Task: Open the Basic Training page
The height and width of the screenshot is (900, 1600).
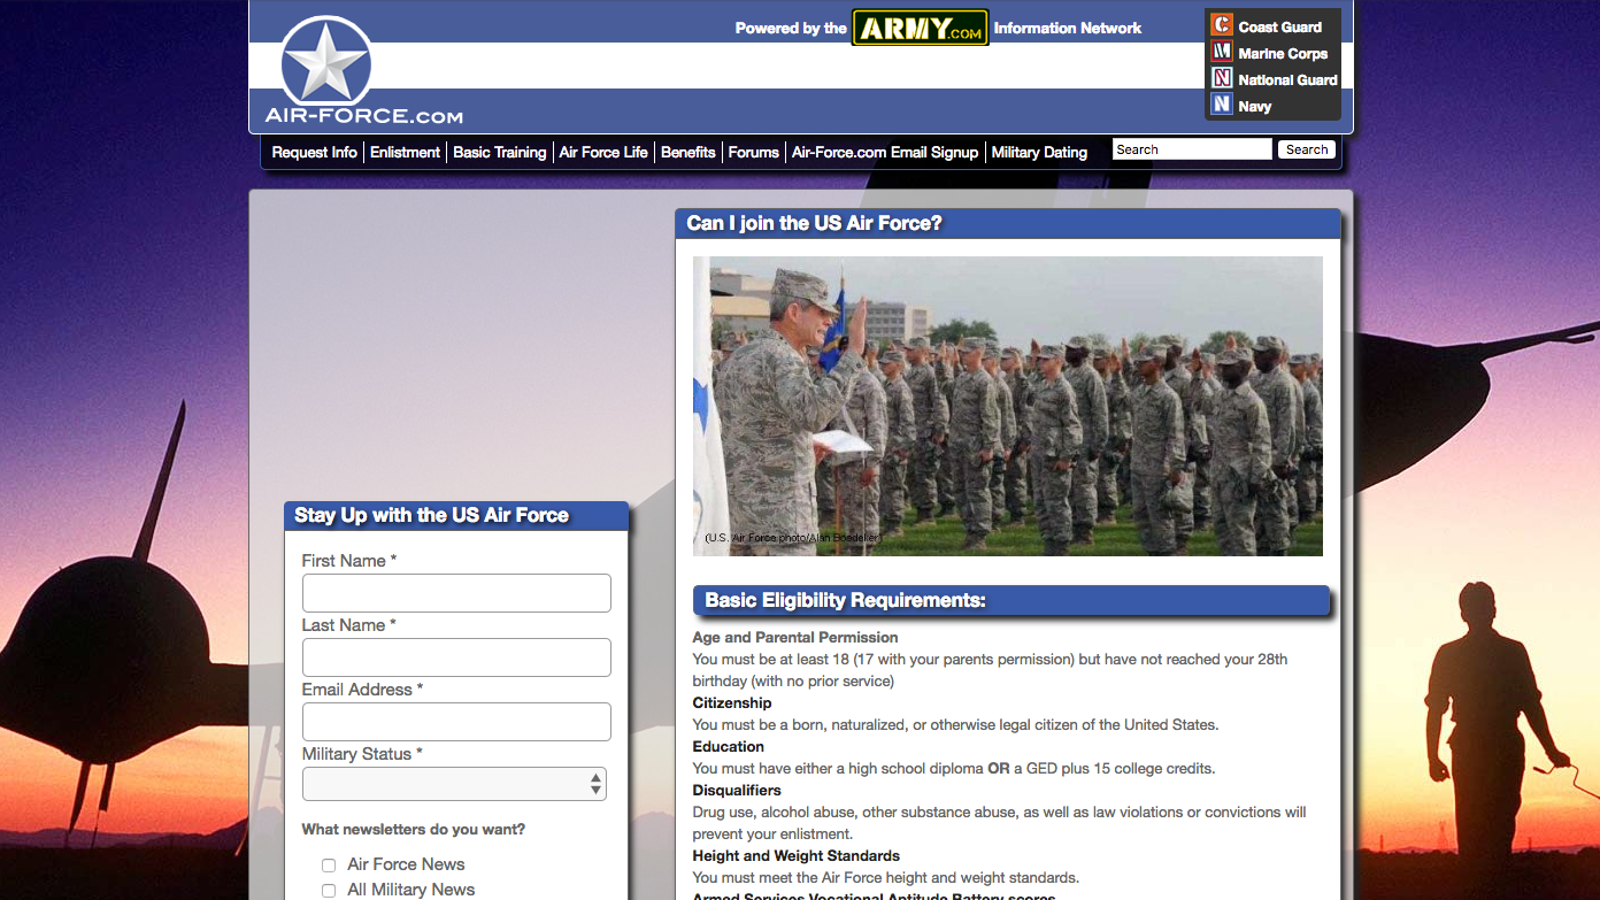Action: click(x=500, y=152)
